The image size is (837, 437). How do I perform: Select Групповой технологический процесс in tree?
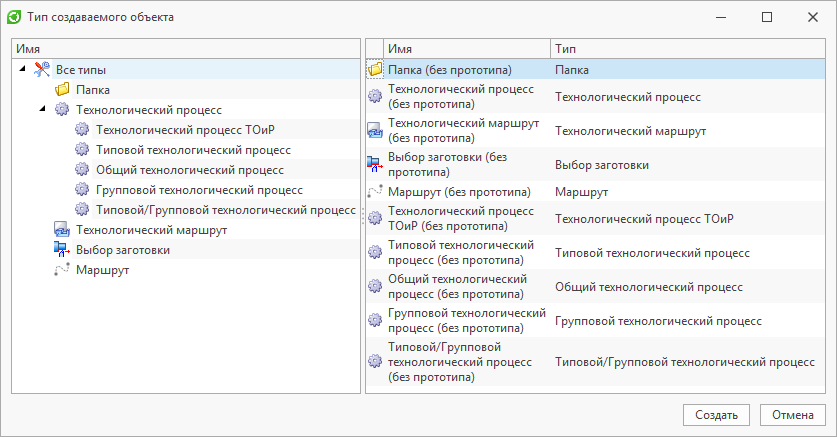pyautogui.click(x=199, y=190)
